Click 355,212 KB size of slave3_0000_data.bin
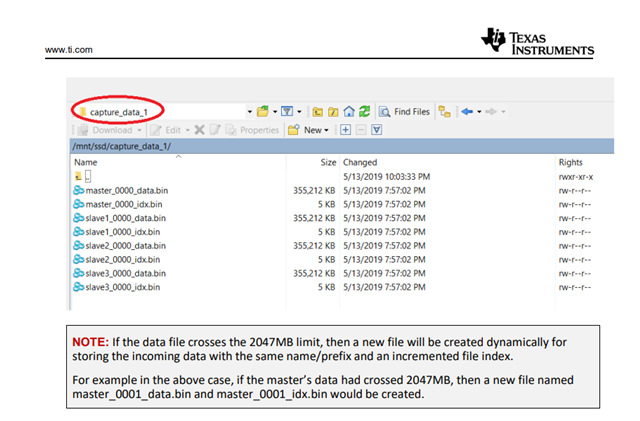Screen dimensions: 640x421 (x=314, y=273)
